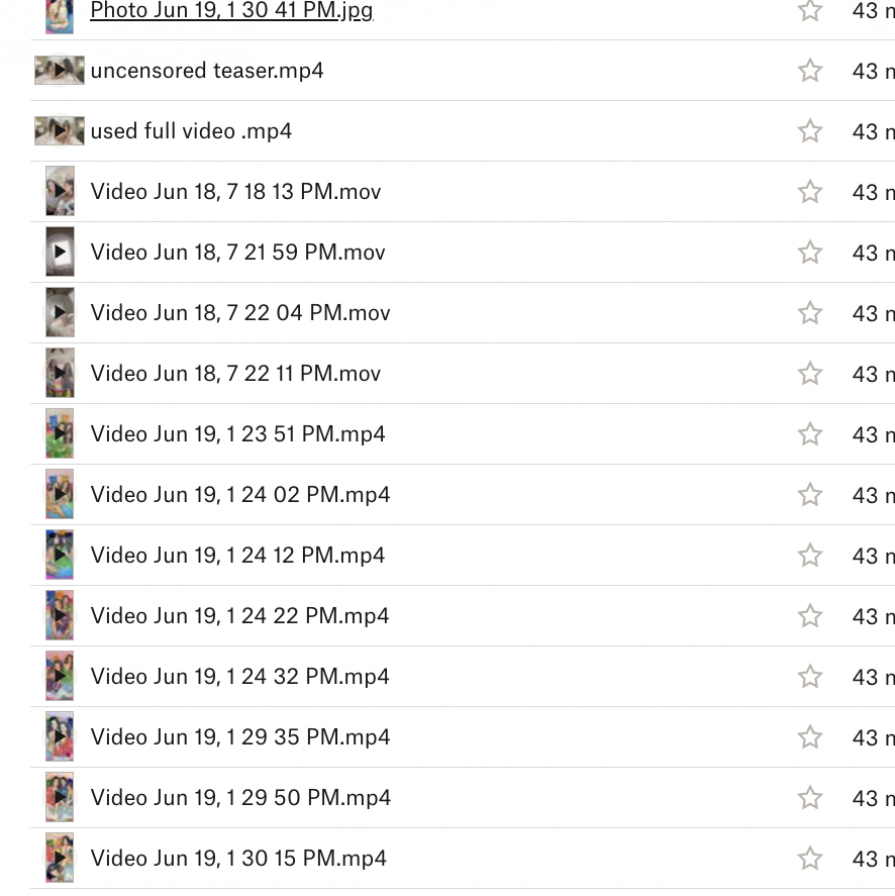Click star icon for Video Jun 18, 7 22 04 PM.mov
The height and width of the screenshot is (896, 895).
(x=810, y=313)
